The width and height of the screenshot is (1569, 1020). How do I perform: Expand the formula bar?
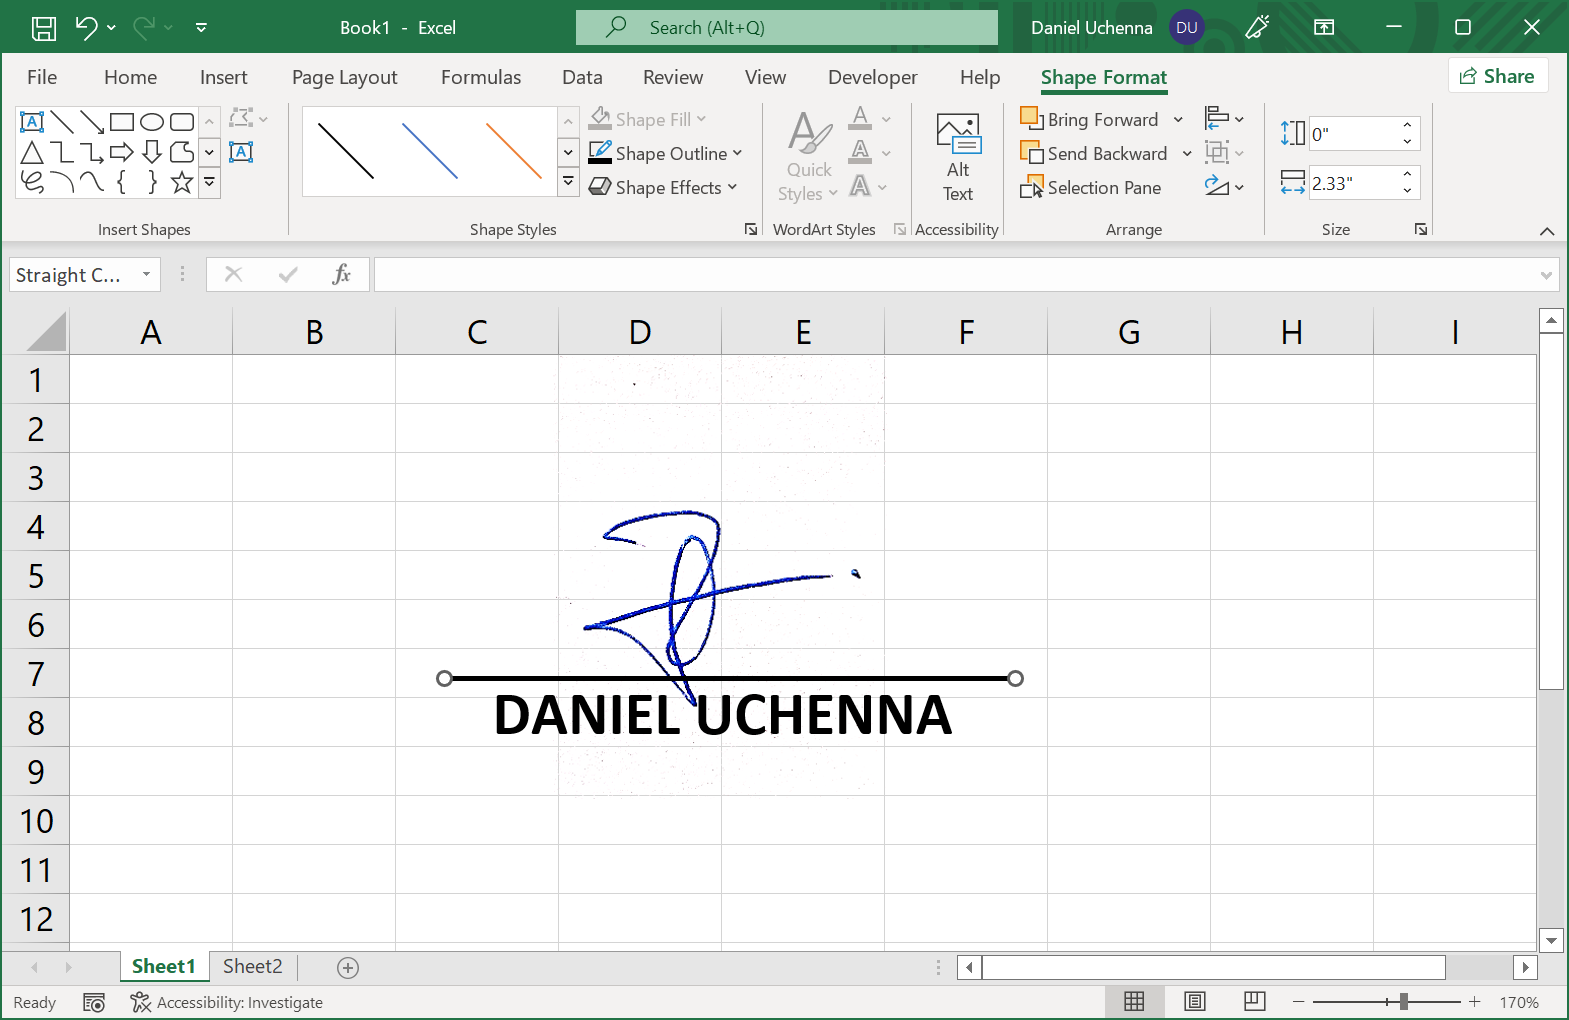1546,275
